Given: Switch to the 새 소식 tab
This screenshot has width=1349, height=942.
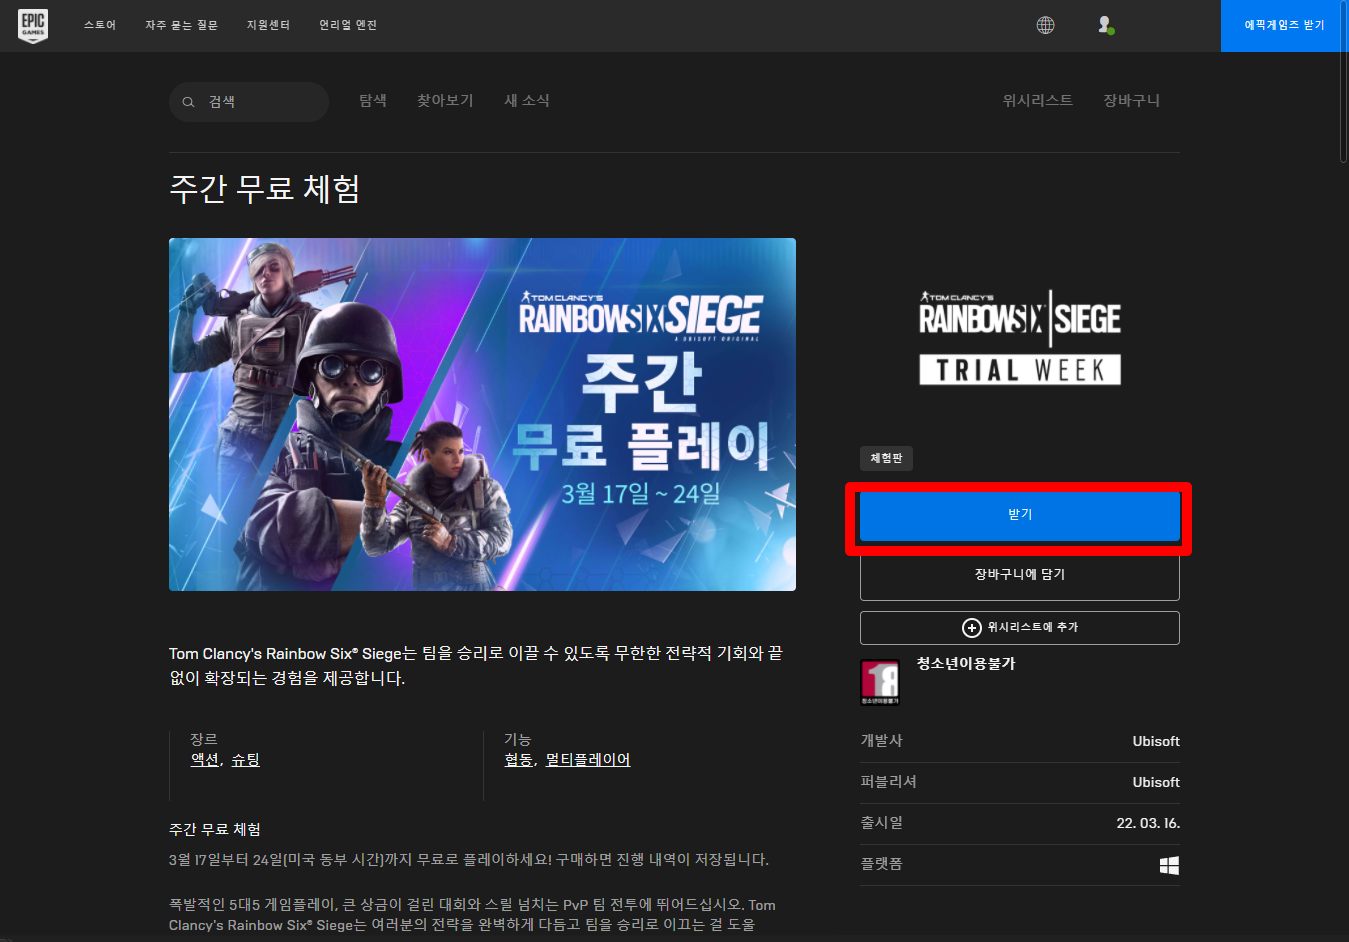Looking at the screenshot, I should (527, 101).
